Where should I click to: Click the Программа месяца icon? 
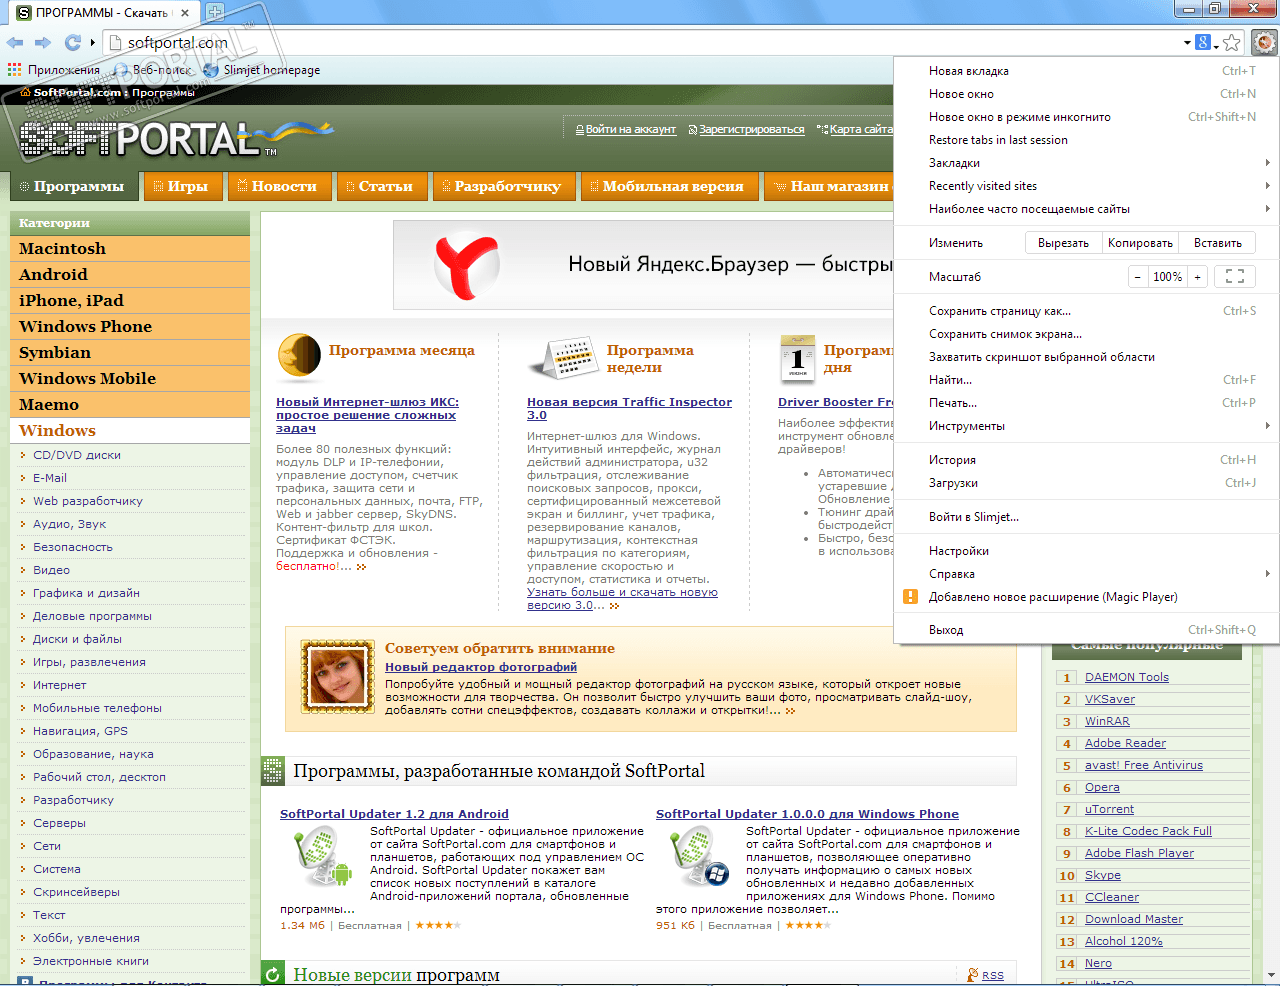pos(299,357)
